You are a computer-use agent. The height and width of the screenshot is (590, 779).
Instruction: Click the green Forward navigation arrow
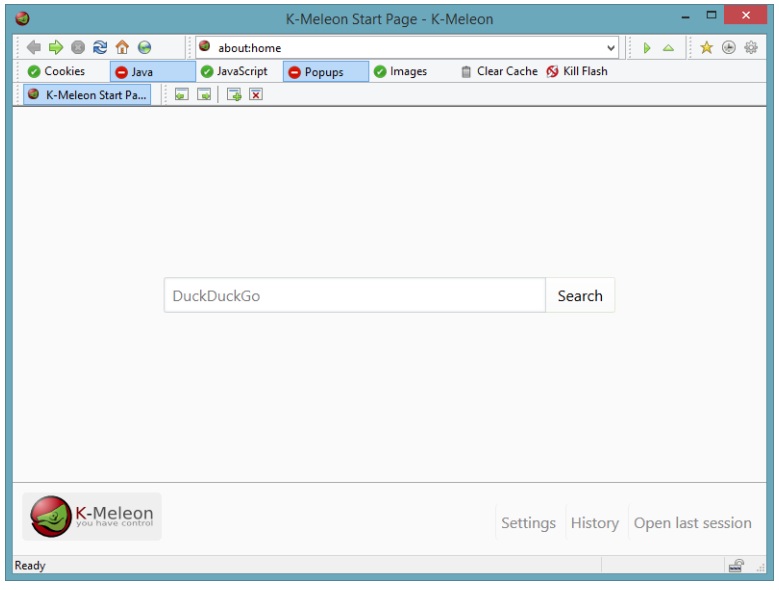click(56, 47)
